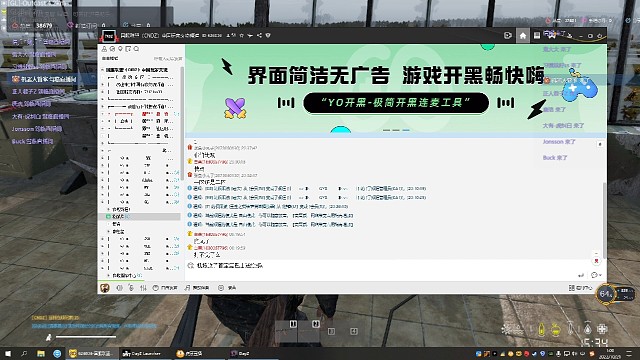Screen dimensions: 640x360
Task: Collapse the root CNDZ channel tree node
Action: point(102,70)
